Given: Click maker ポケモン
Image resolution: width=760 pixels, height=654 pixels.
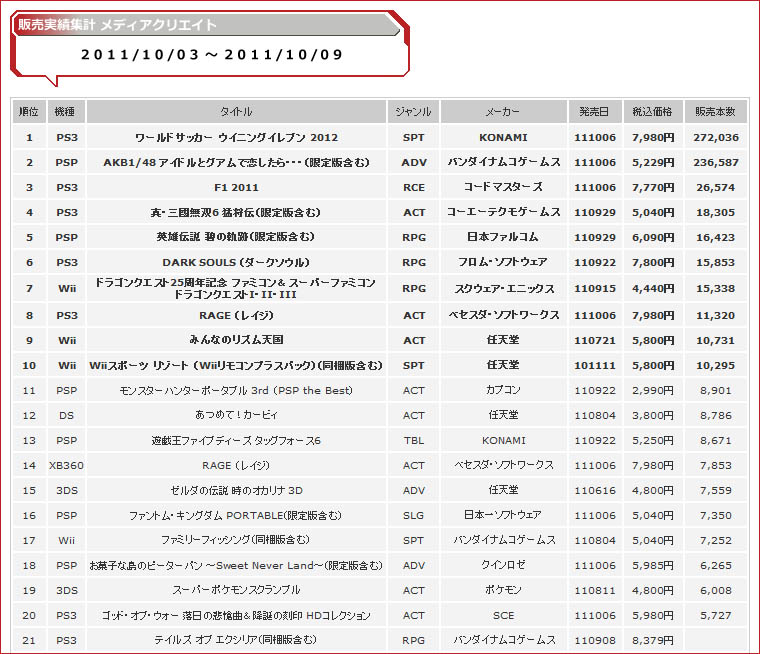Looking at the screenshot, I should [x=504, y=590].
